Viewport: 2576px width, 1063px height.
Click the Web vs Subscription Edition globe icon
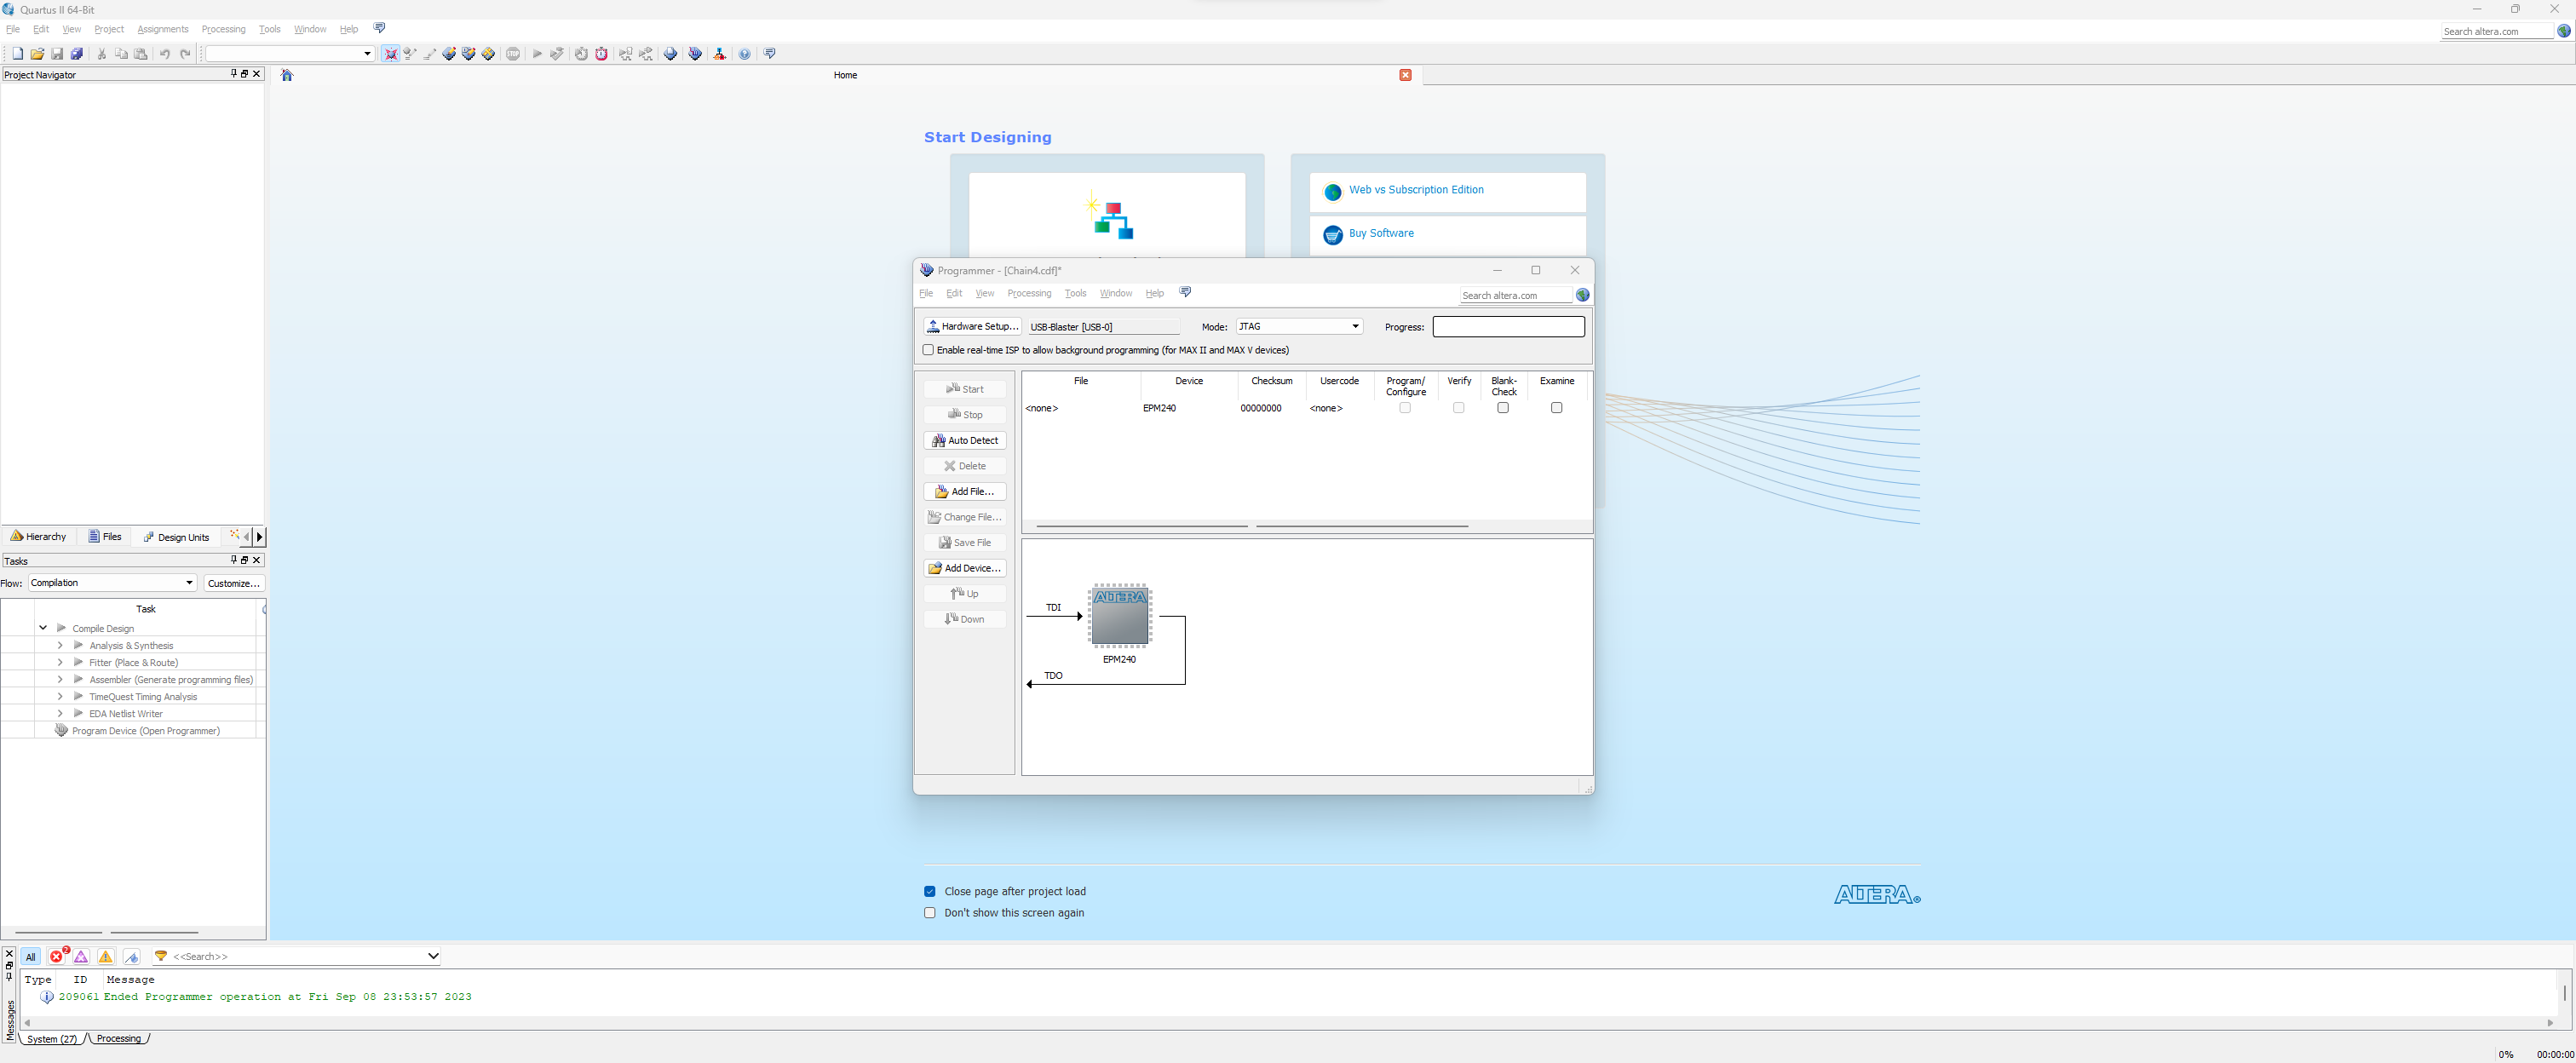(x=1332, y=192)
